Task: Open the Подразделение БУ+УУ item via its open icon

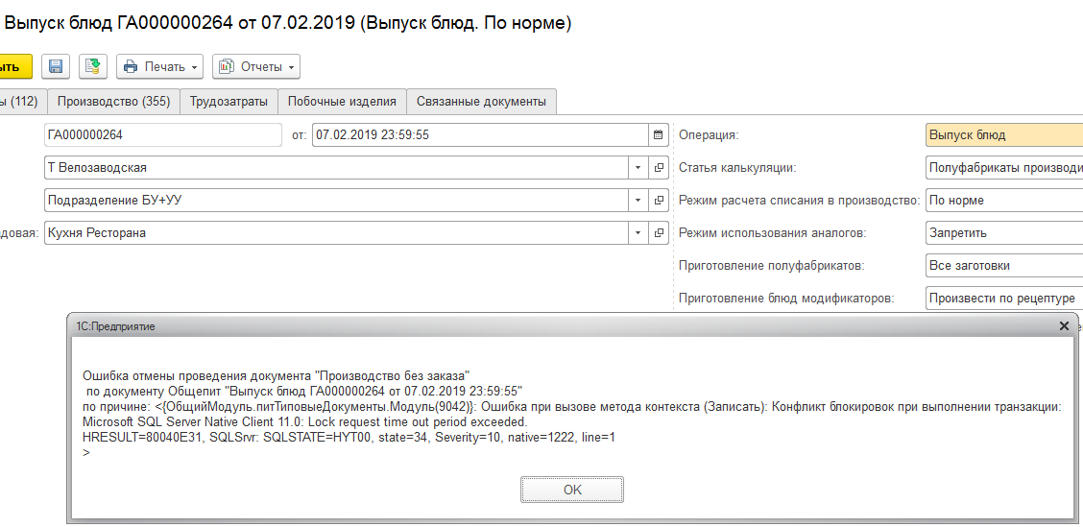Action: tap(659, 200)
